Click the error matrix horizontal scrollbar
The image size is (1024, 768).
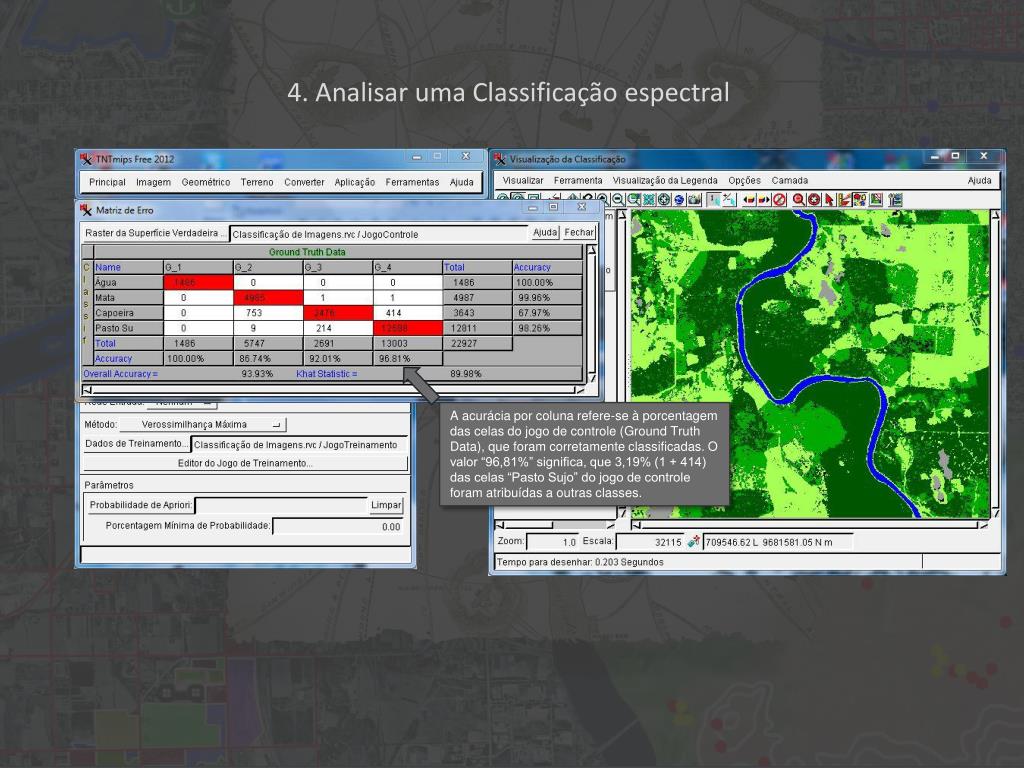tap(333, 391)
